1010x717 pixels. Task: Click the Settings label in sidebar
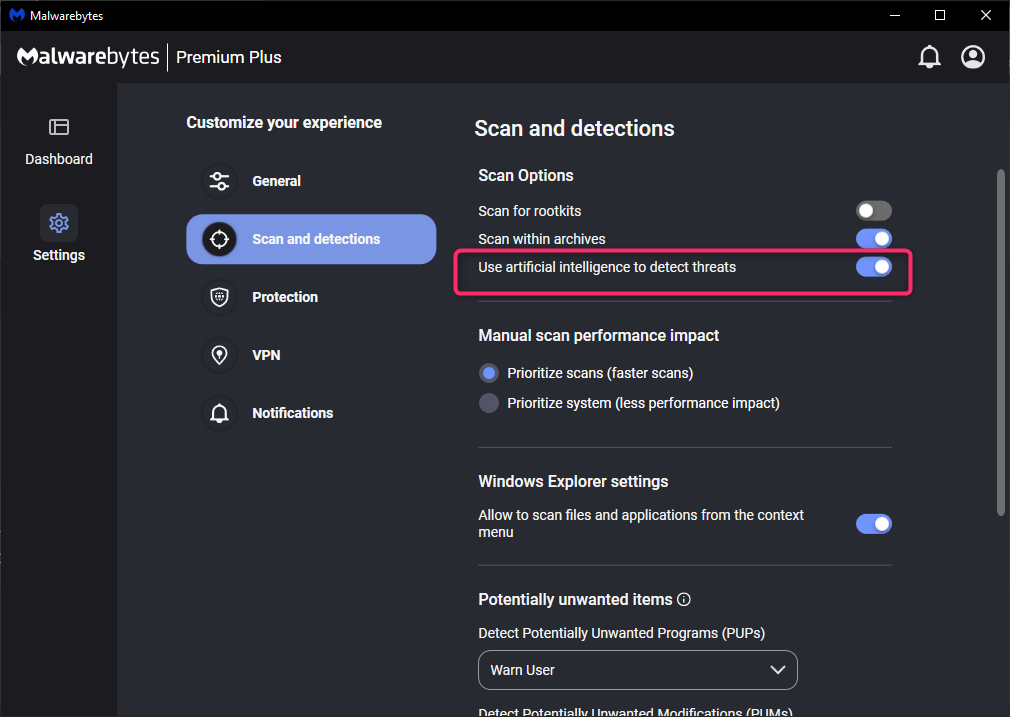point(59,255)
